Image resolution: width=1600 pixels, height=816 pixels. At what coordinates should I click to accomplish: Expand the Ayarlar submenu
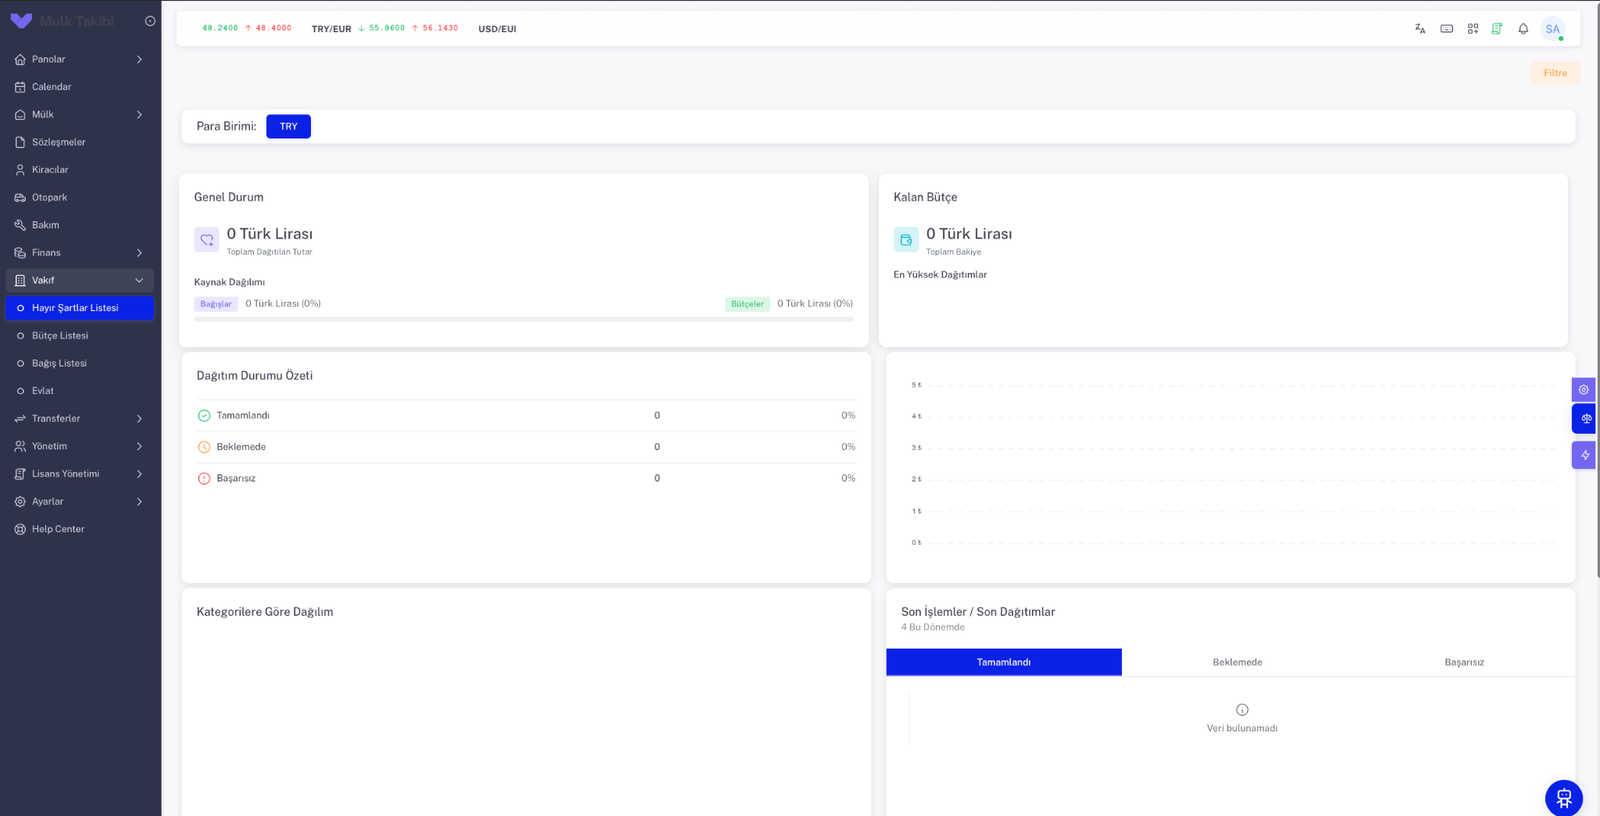80,502
